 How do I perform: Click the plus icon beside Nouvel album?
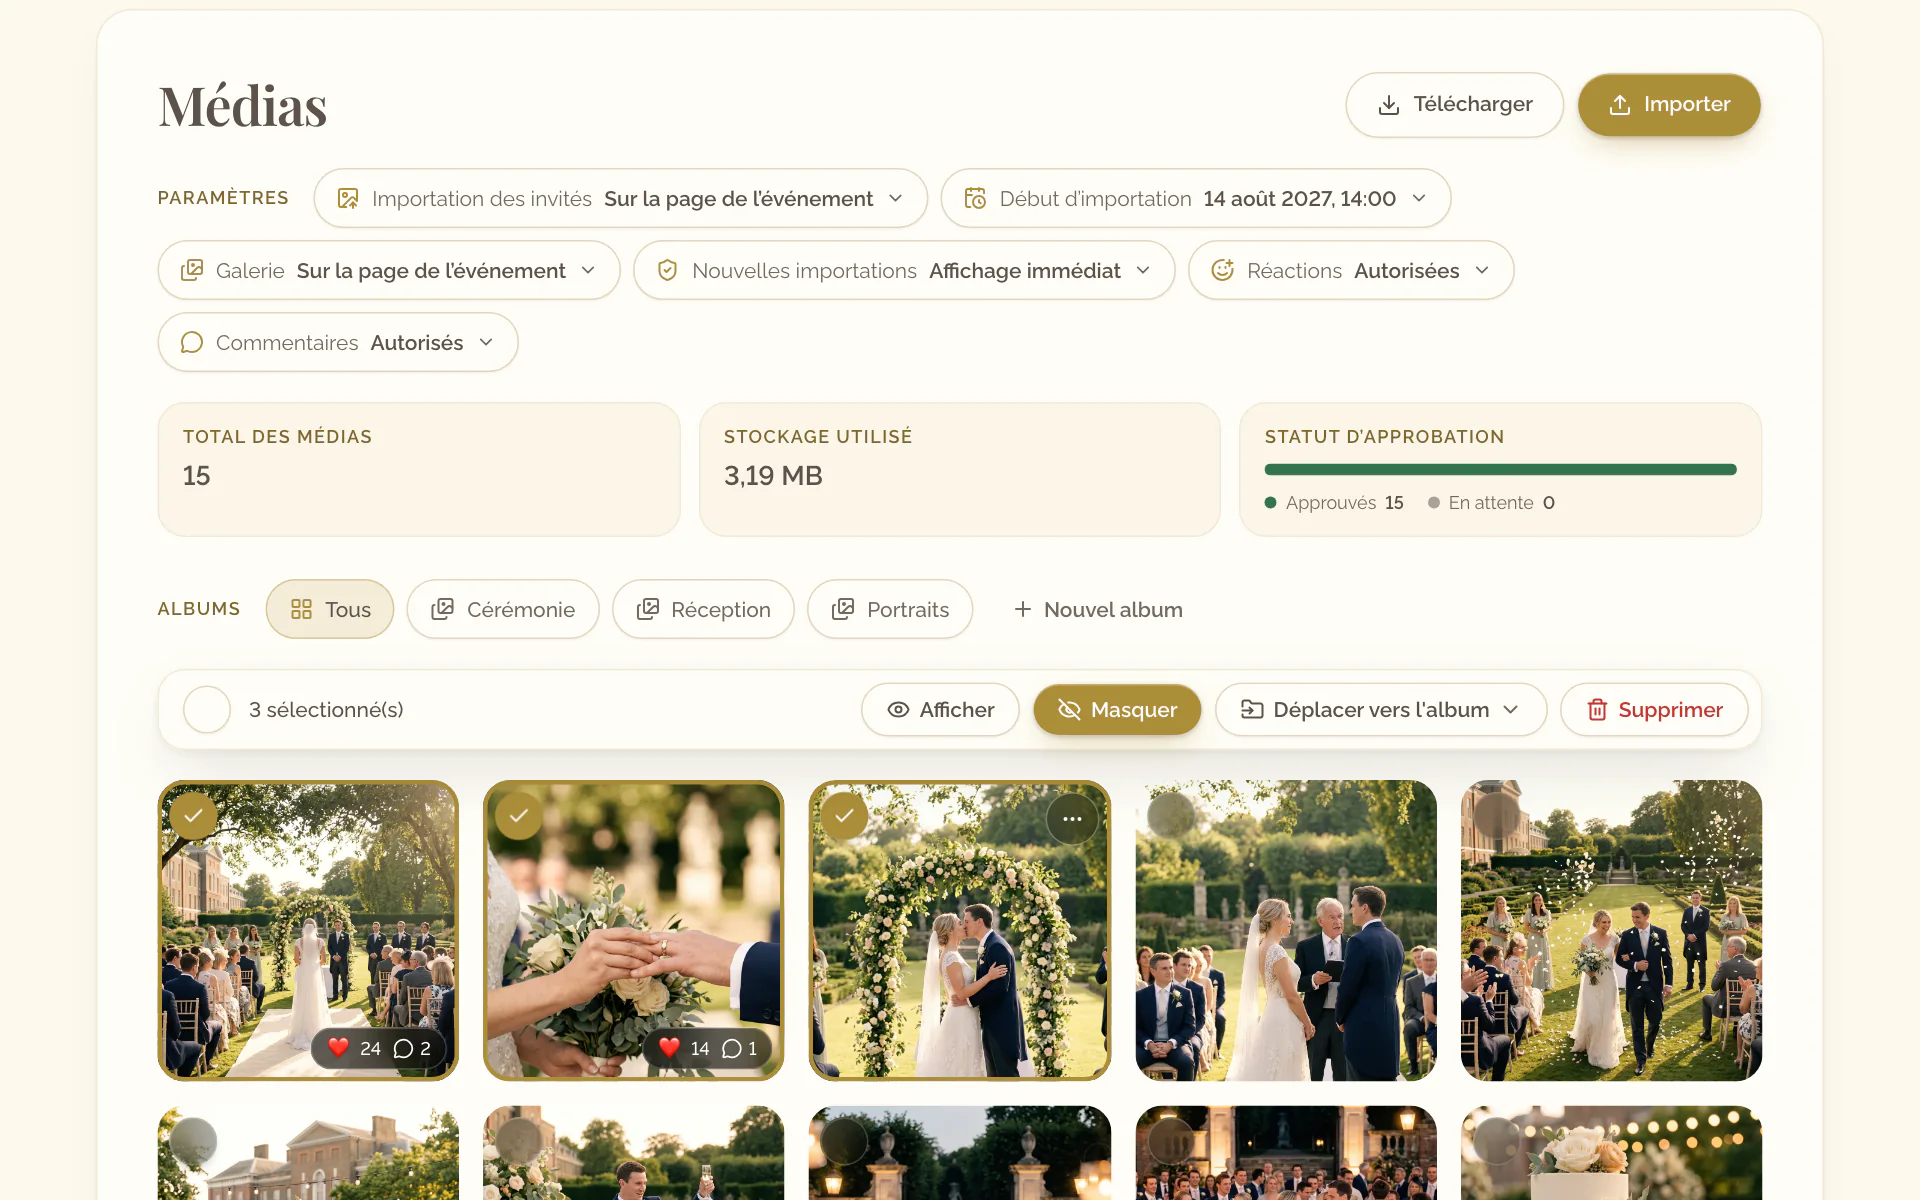point(1022,609)
